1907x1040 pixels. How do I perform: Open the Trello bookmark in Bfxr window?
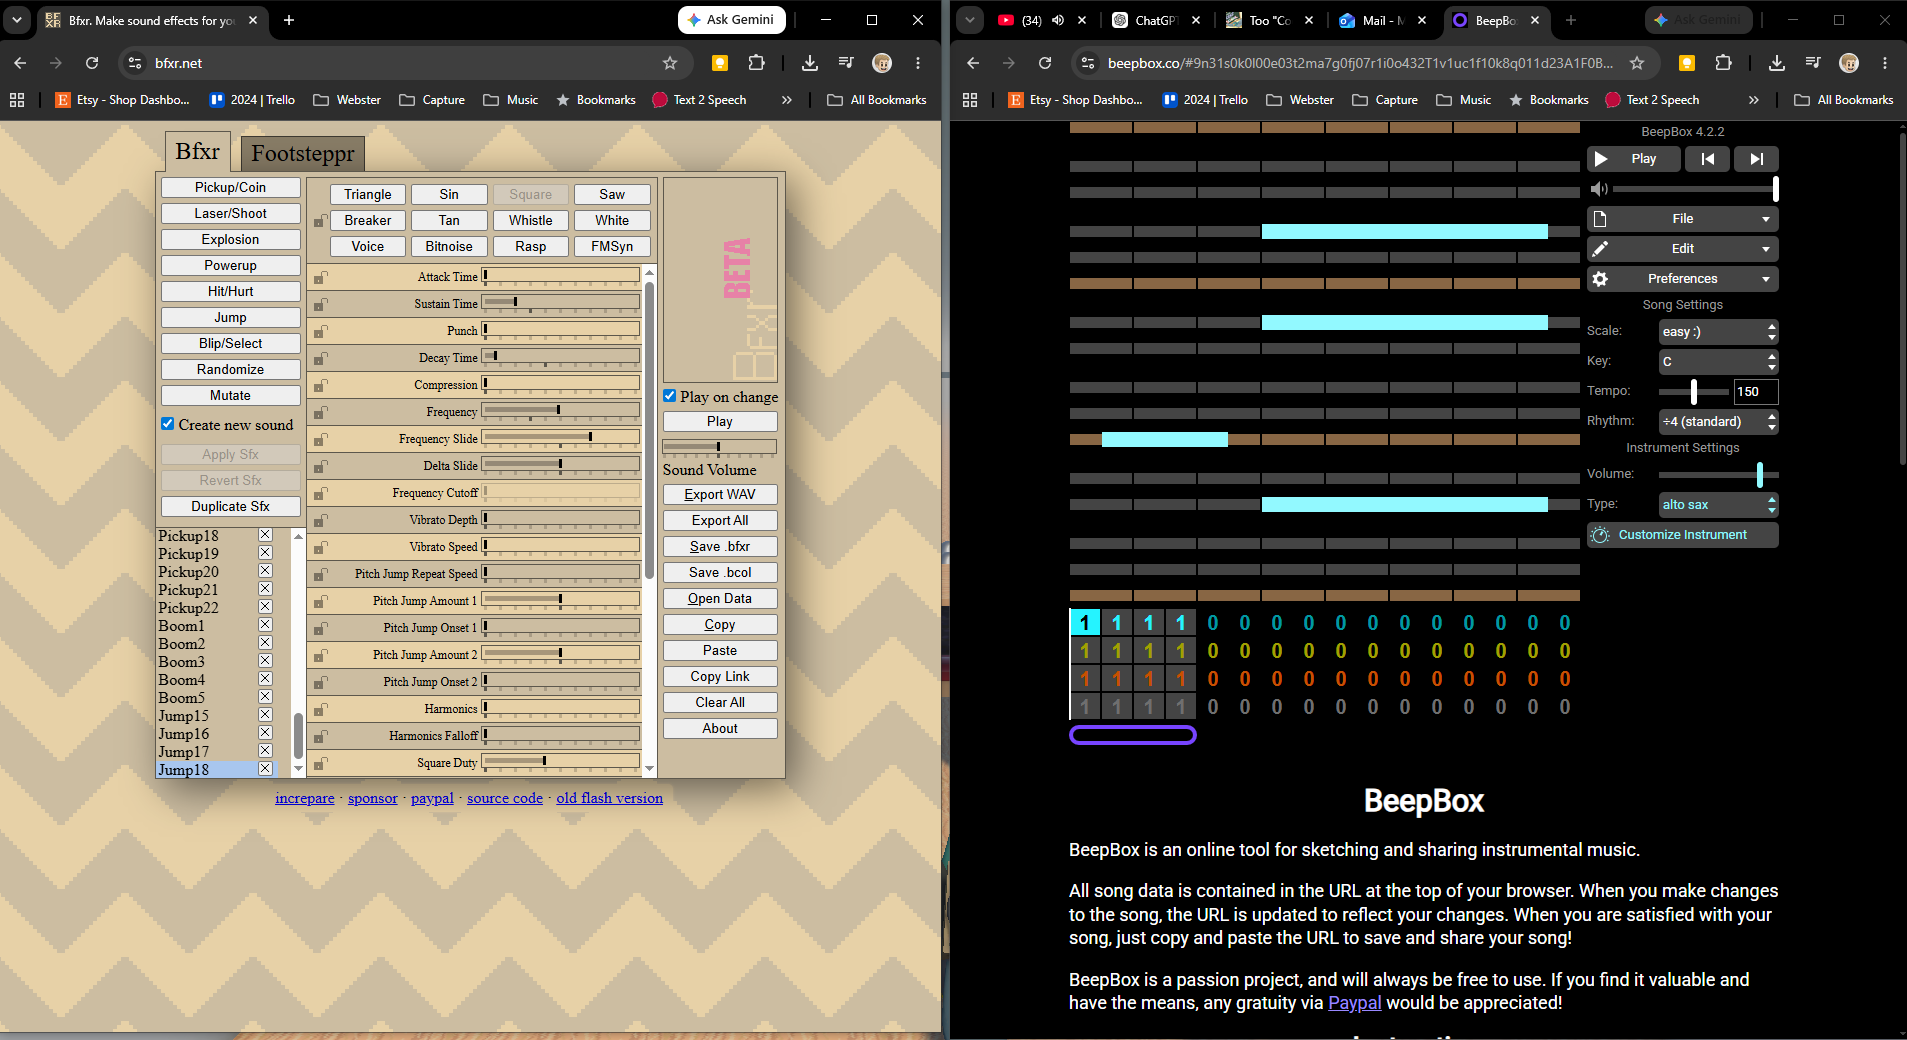click(252, 100)
